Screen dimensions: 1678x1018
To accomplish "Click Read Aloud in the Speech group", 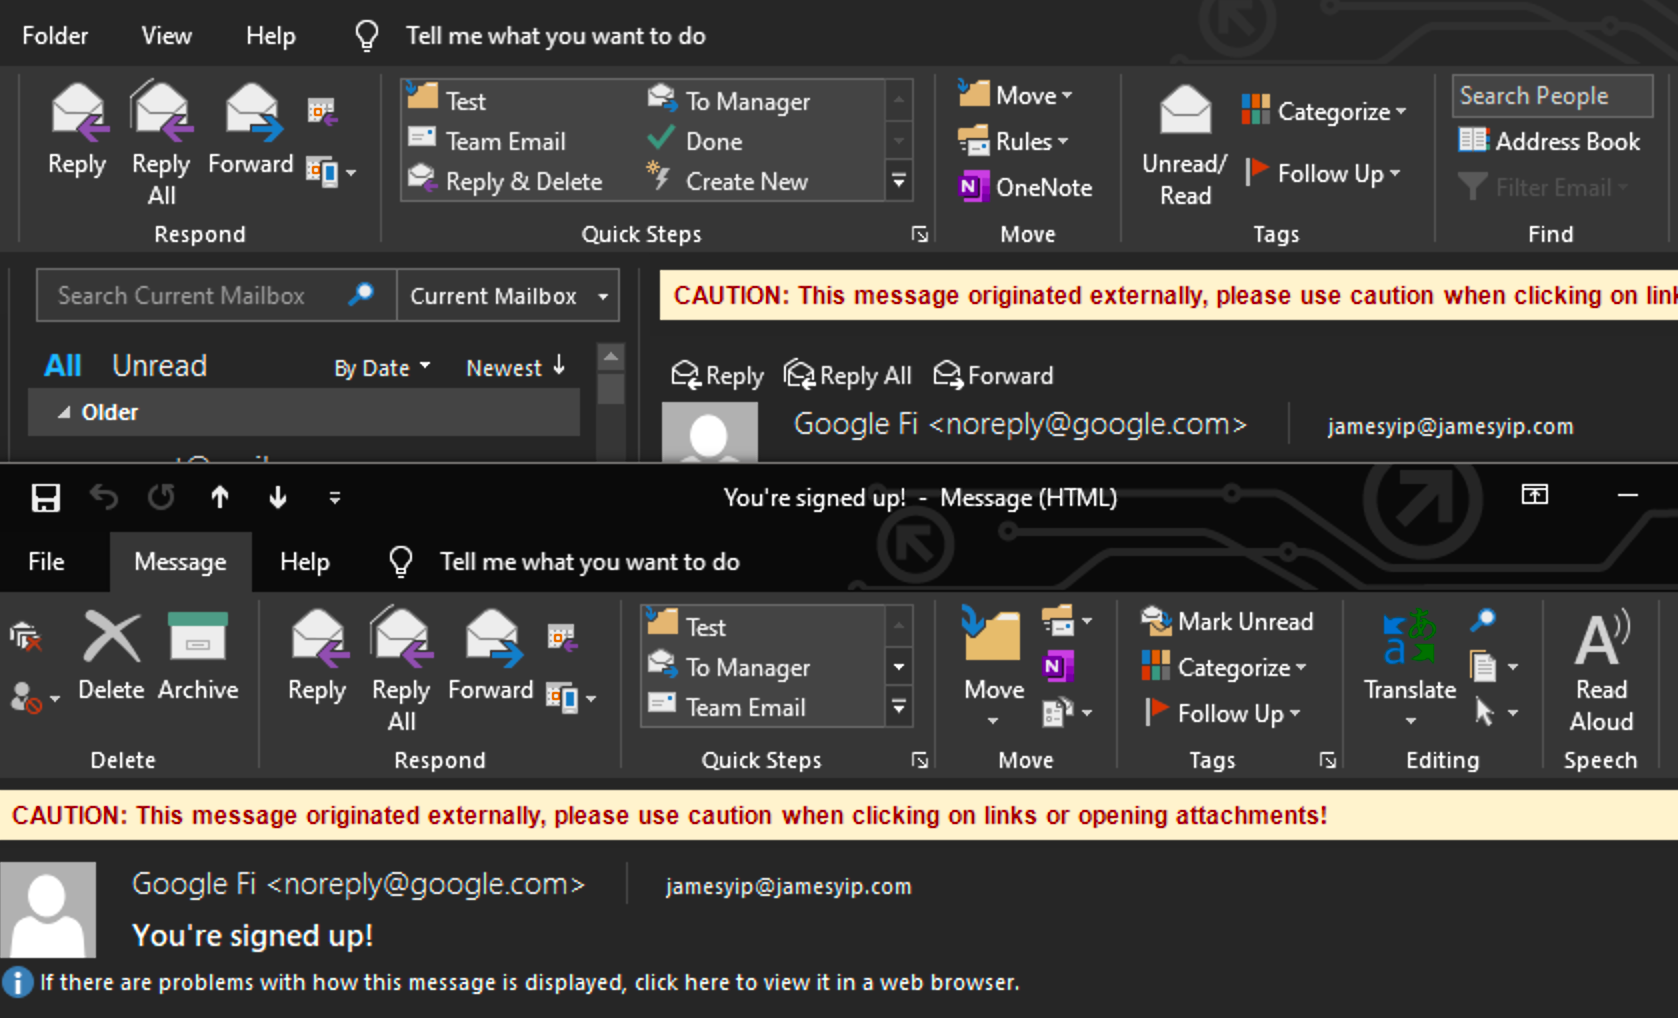I will click(1601, 672).
